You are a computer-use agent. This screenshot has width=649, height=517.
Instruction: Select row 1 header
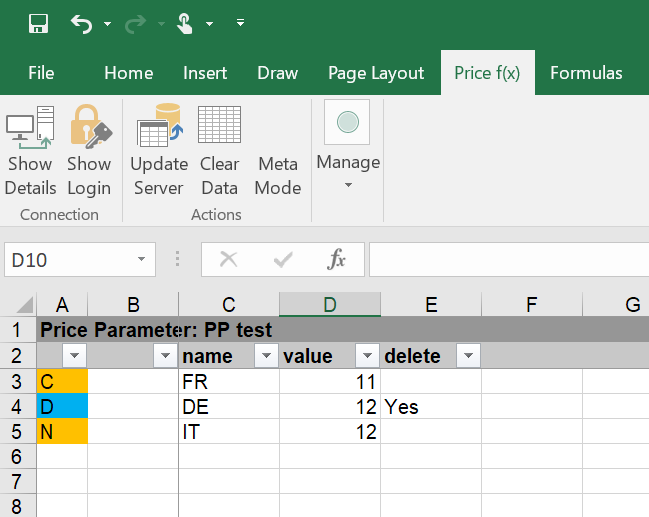(17, 330)
